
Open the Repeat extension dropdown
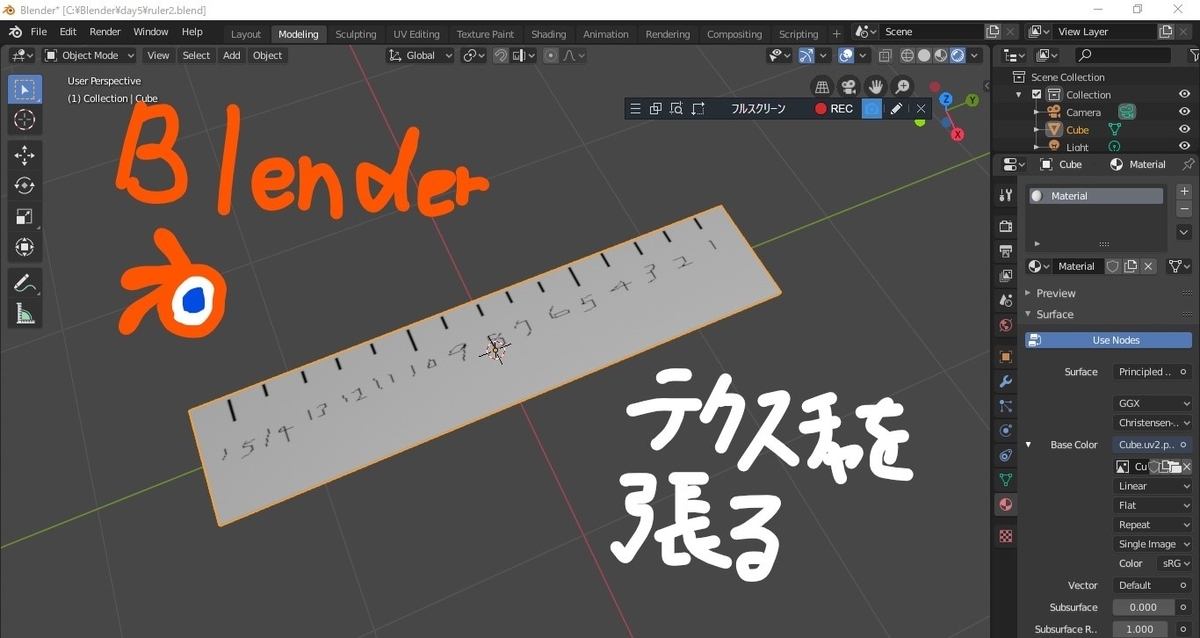click(1153, 525)
